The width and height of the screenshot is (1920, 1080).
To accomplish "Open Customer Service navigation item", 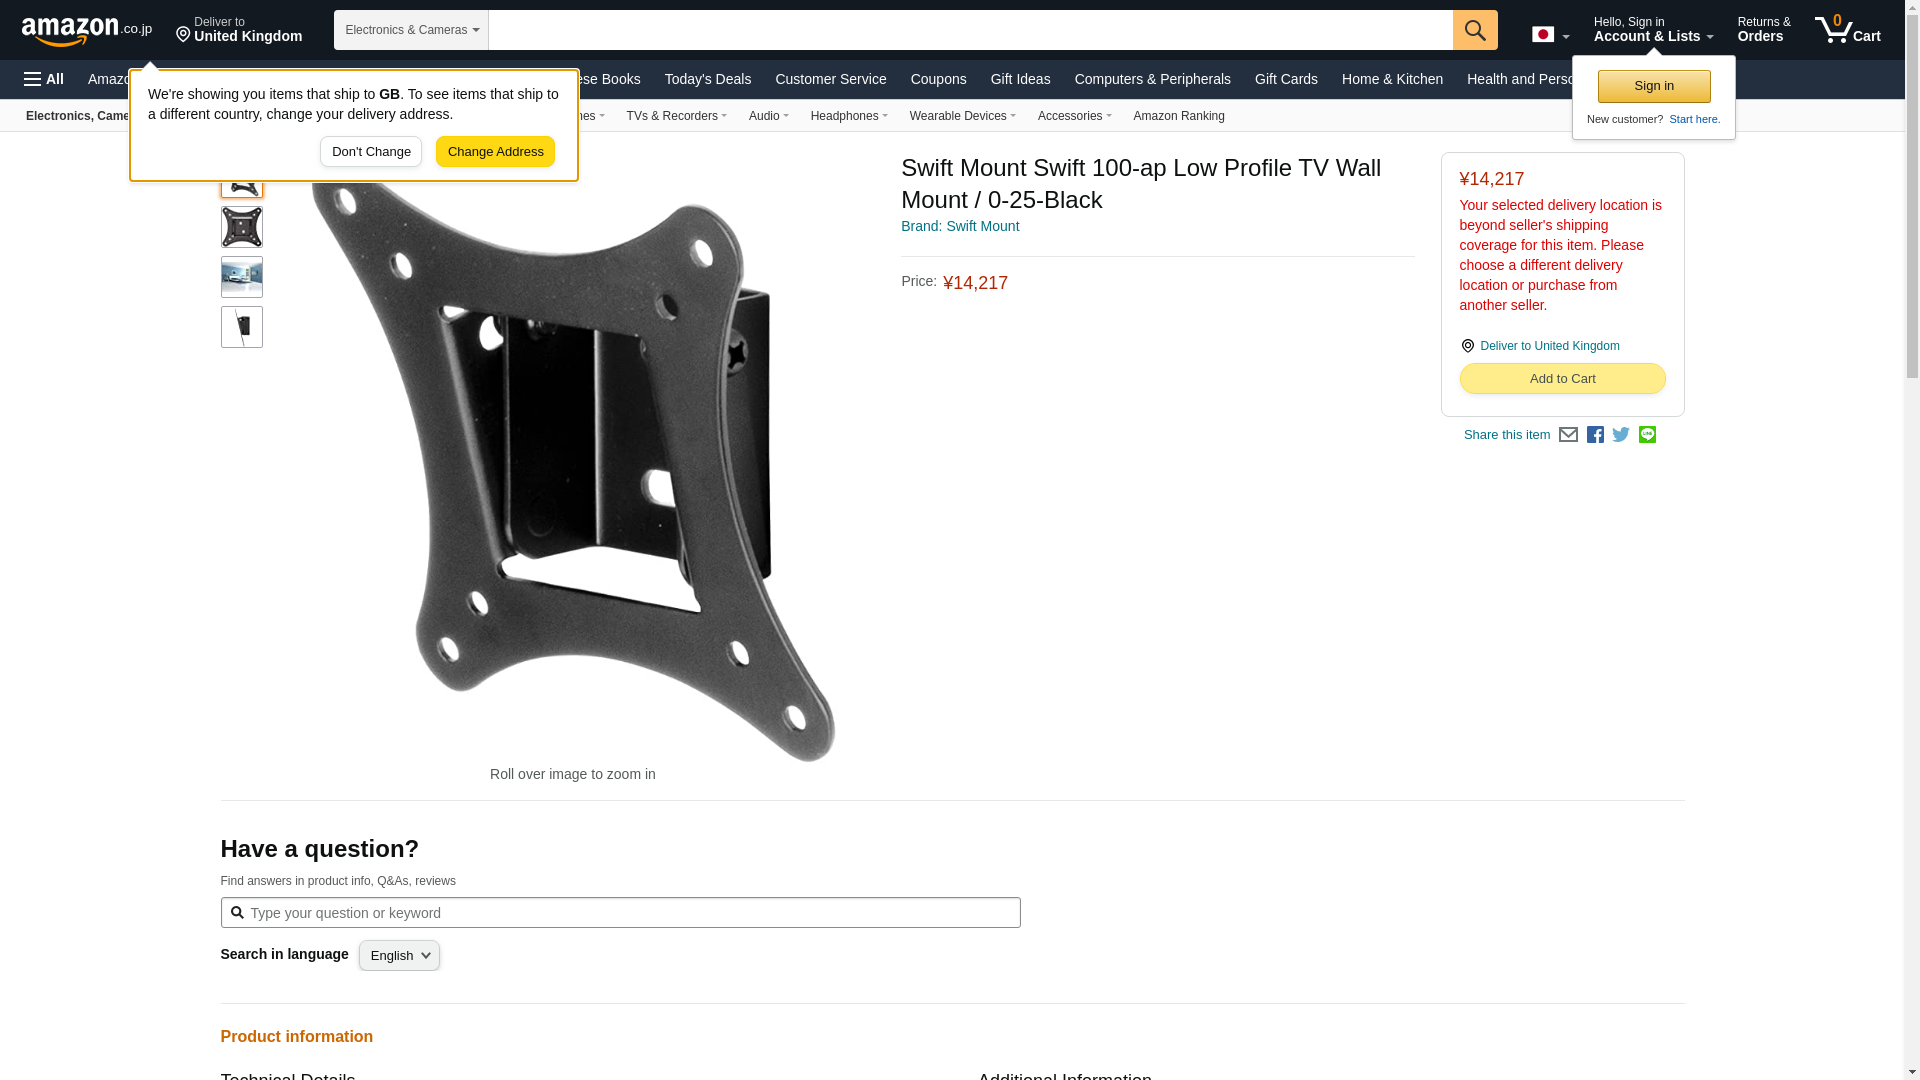I will click(x=830, y=79).
